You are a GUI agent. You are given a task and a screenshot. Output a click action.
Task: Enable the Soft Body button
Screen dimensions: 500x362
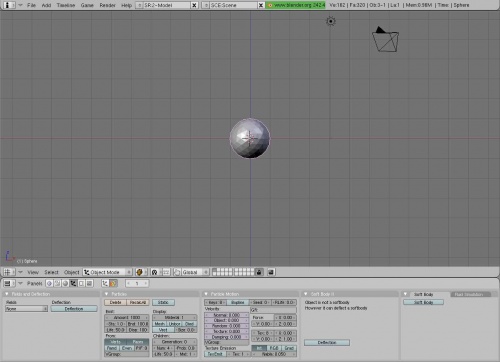coord(423,302)
